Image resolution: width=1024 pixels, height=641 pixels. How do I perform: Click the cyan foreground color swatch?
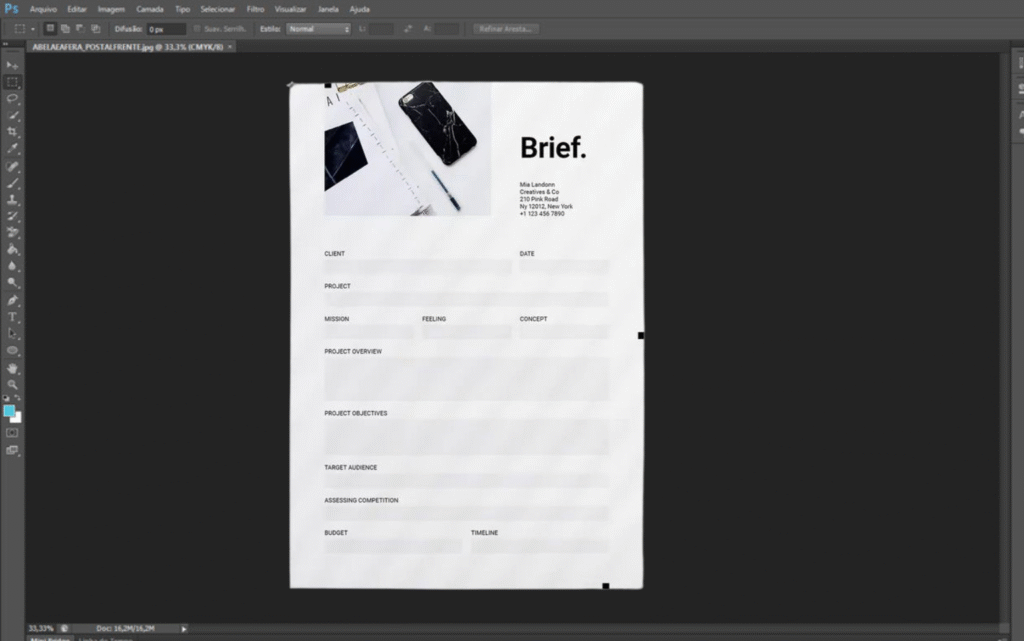point(9,410)
